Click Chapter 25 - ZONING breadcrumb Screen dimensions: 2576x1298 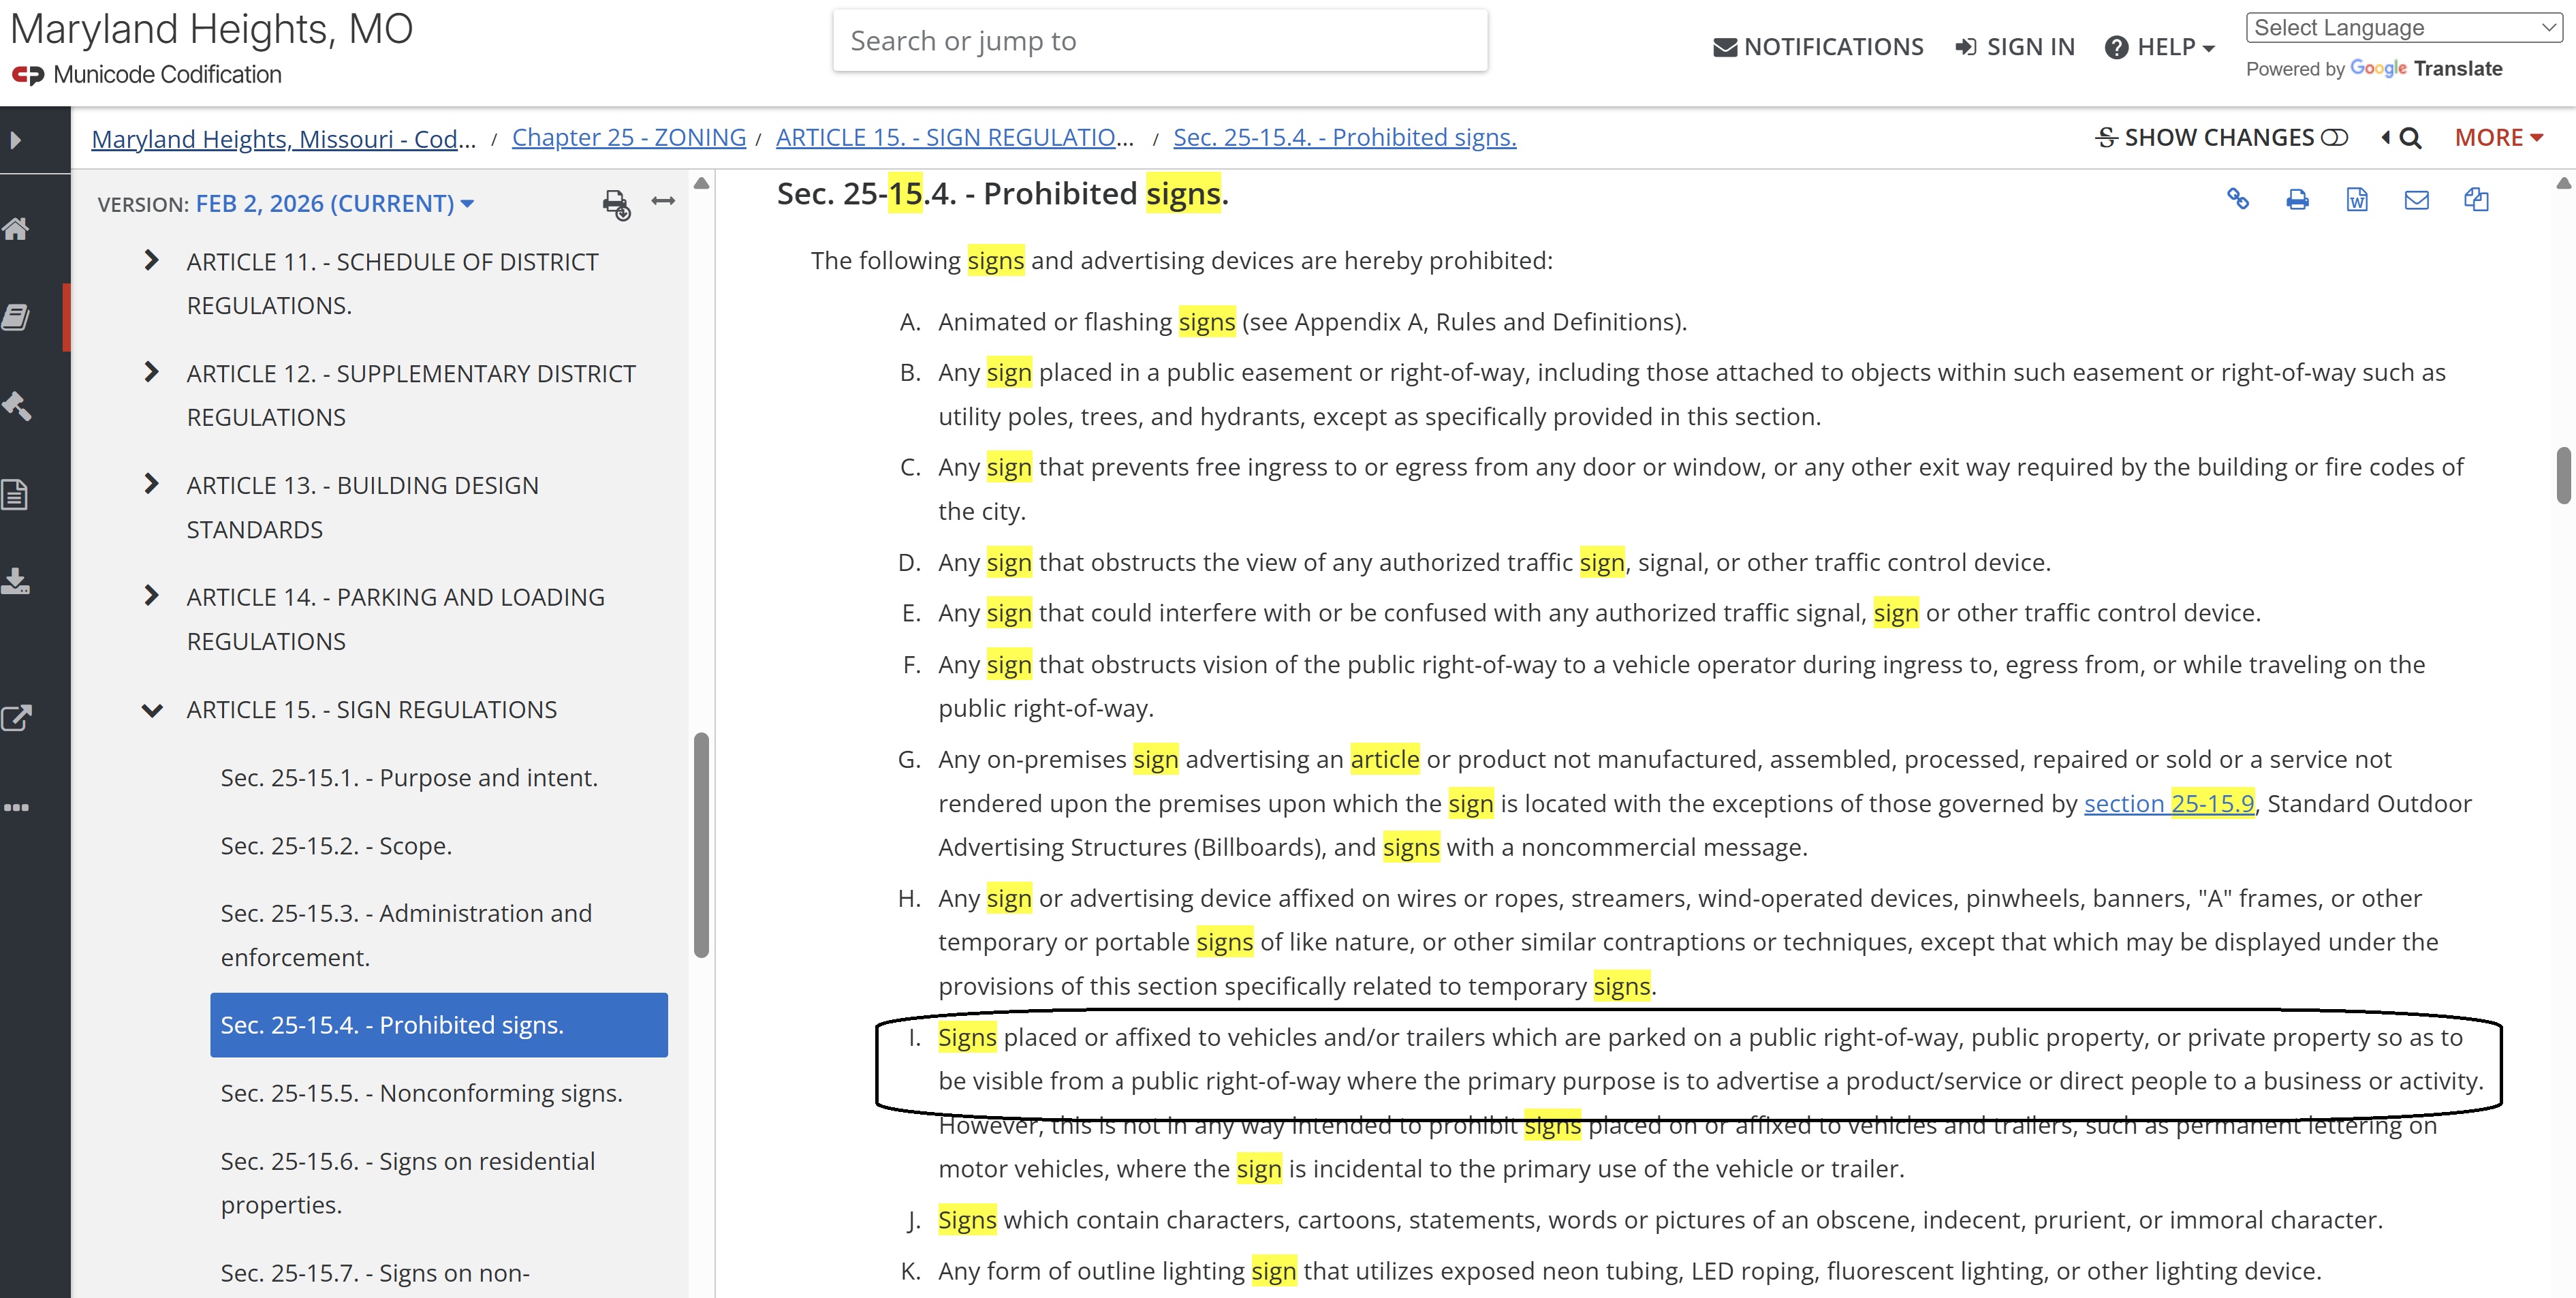click(x=628, y=137)
